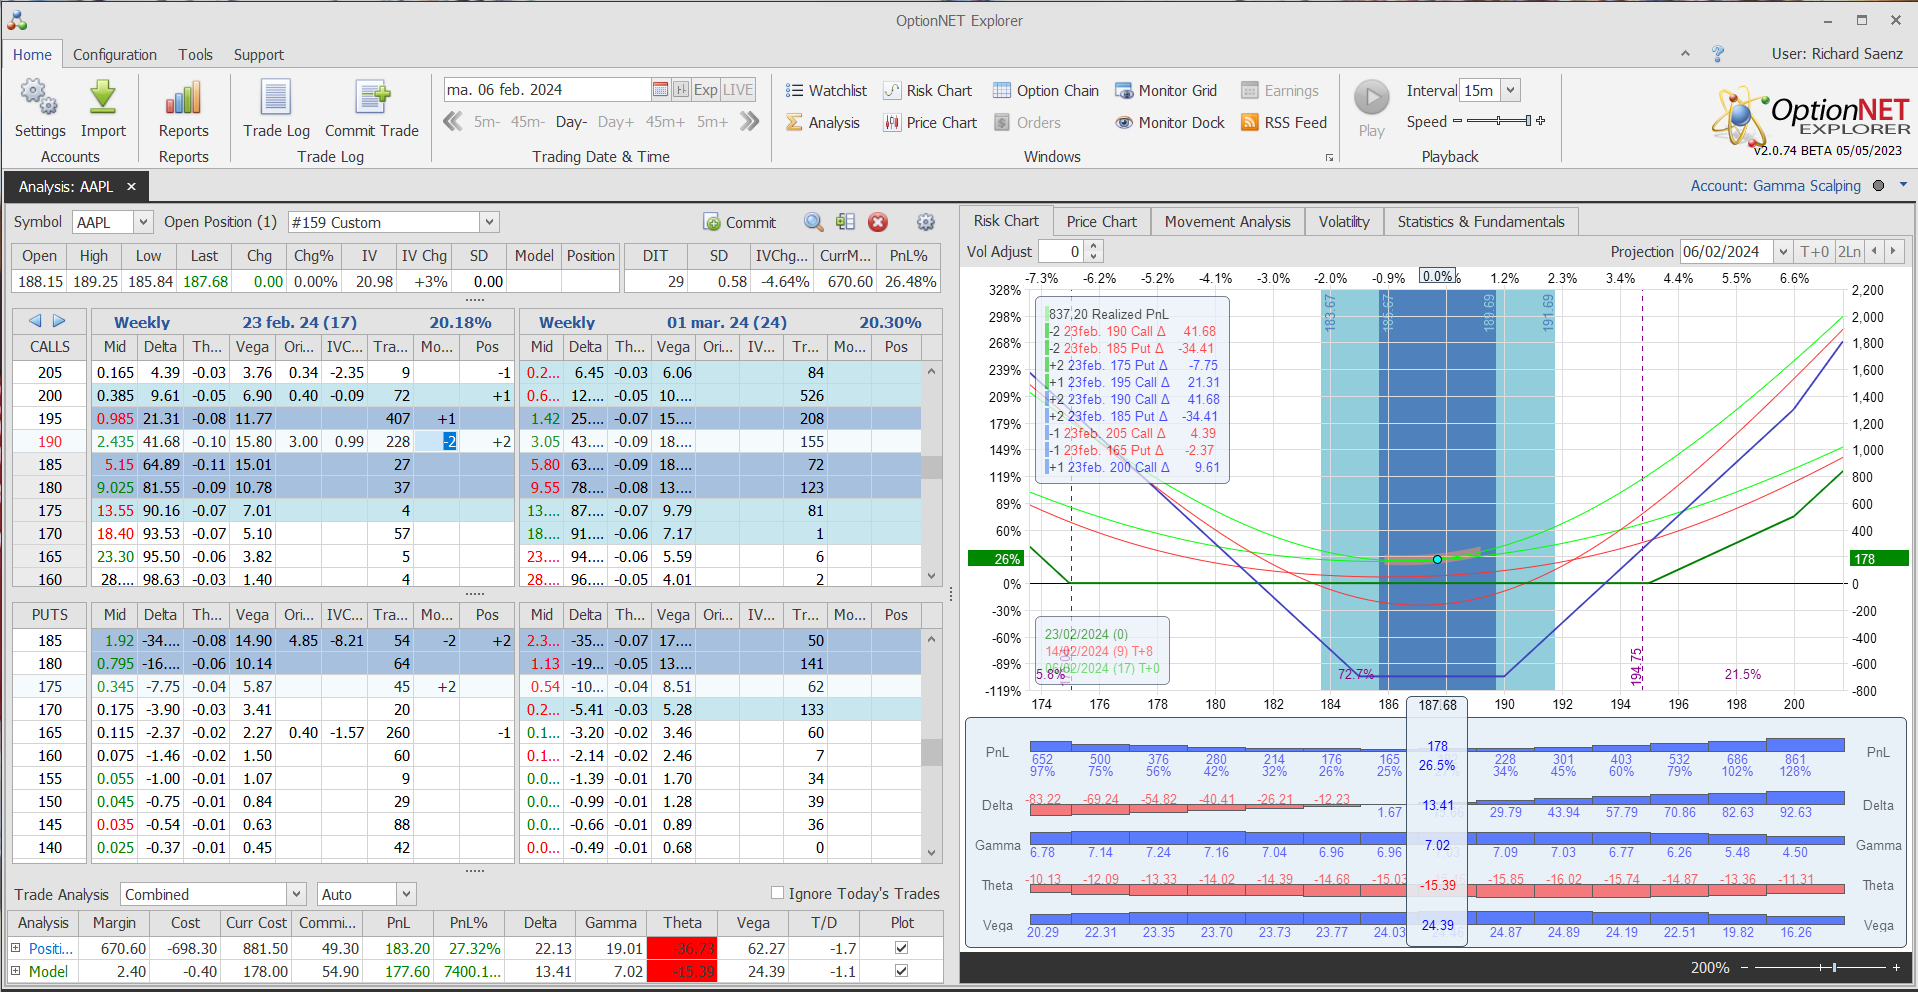1918x992 pixels.
Task: Click the trading date input field
Action: pyautogui.click(x=547, y=90)
